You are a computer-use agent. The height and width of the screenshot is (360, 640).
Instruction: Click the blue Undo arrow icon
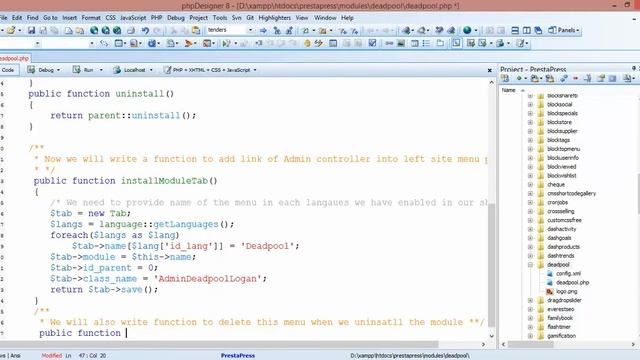coord(145,30)
